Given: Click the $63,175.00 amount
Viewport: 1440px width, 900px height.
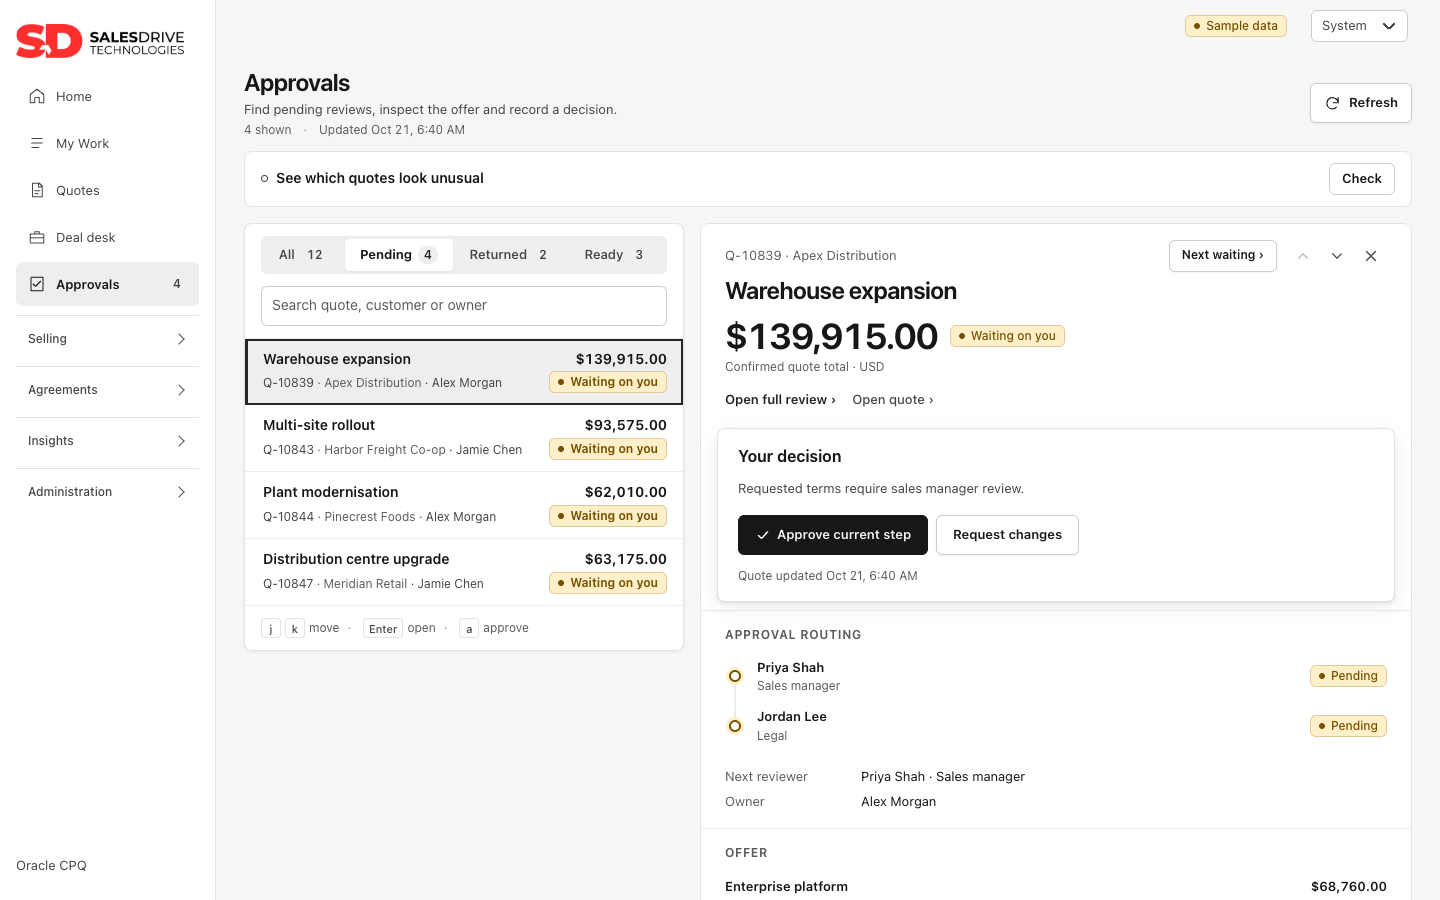Looking at the screenshot, I should [x=626, y=559].
